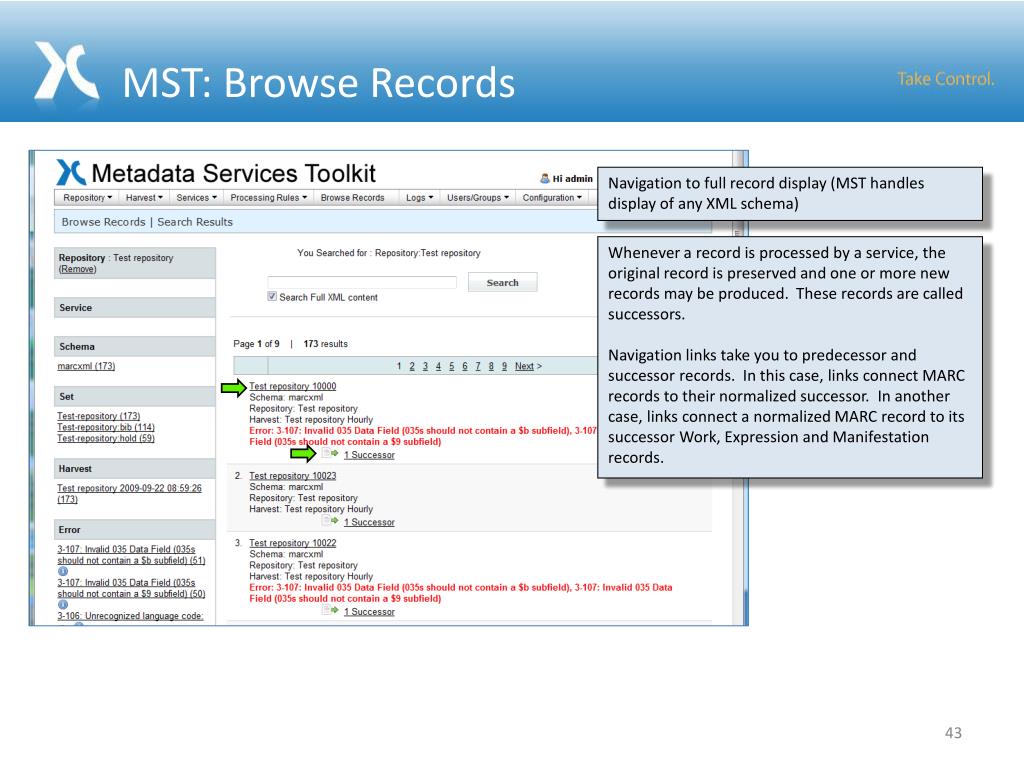This screenshot has width=1024, height=768.
Task: Click the admin user icon
Action: pos(545,178)
